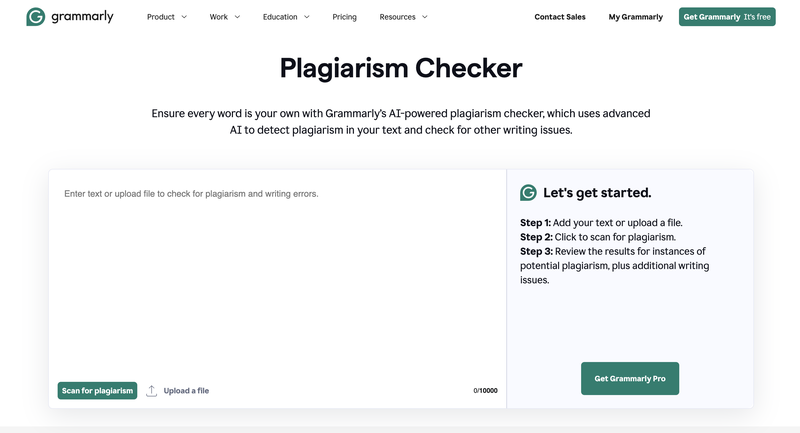This screenshot has width=800, height=433.
Task: Open My Grammarly
Action: tap(635, 17)
